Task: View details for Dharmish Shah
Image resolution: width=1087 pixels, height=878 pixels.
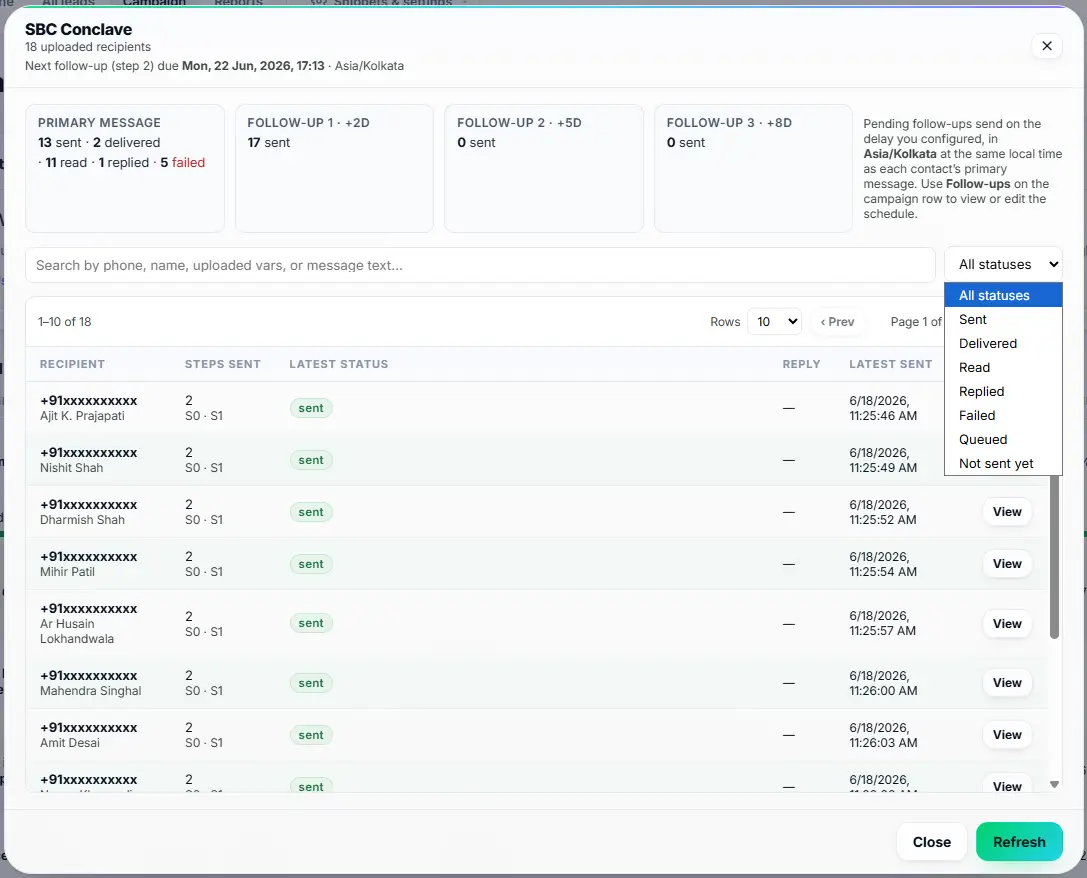Action: coord(1007,511)
